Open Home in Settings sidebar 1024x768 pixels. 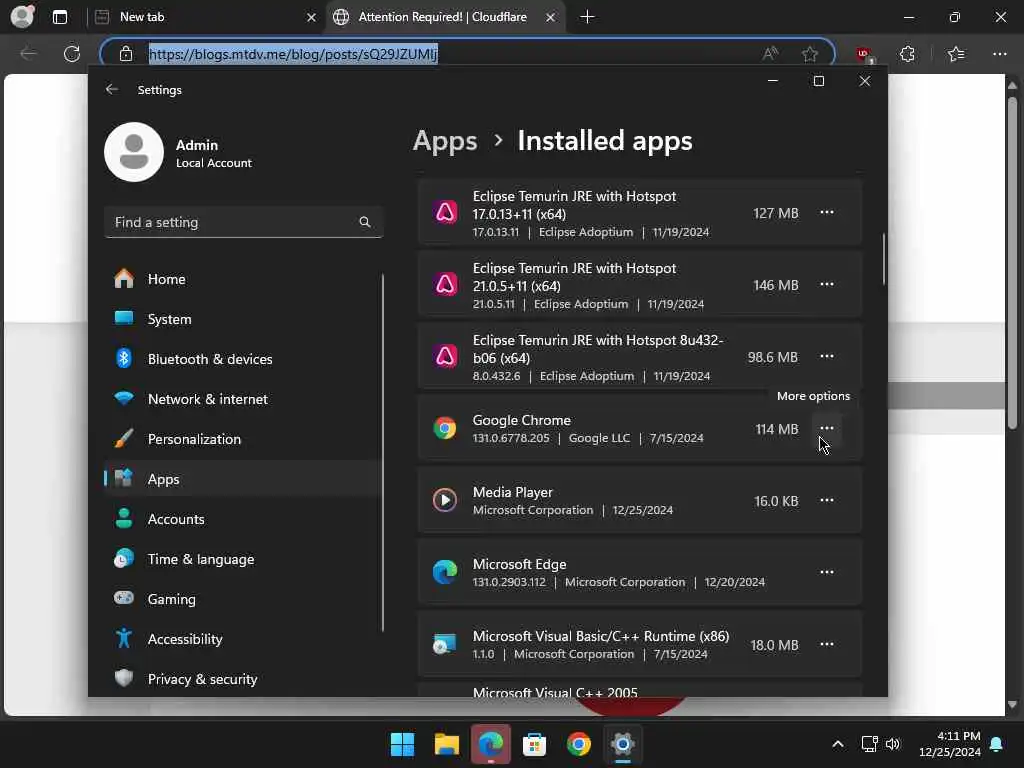[x=243, y=279]
